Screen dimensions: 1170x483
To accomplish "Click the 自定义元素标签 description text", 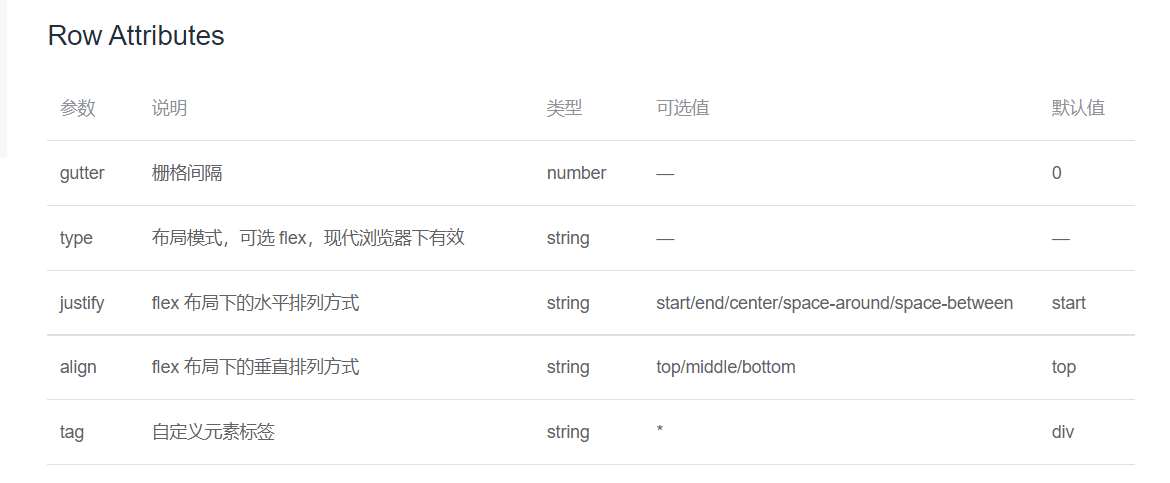I will pyautogui.click(x=213, y=432).
